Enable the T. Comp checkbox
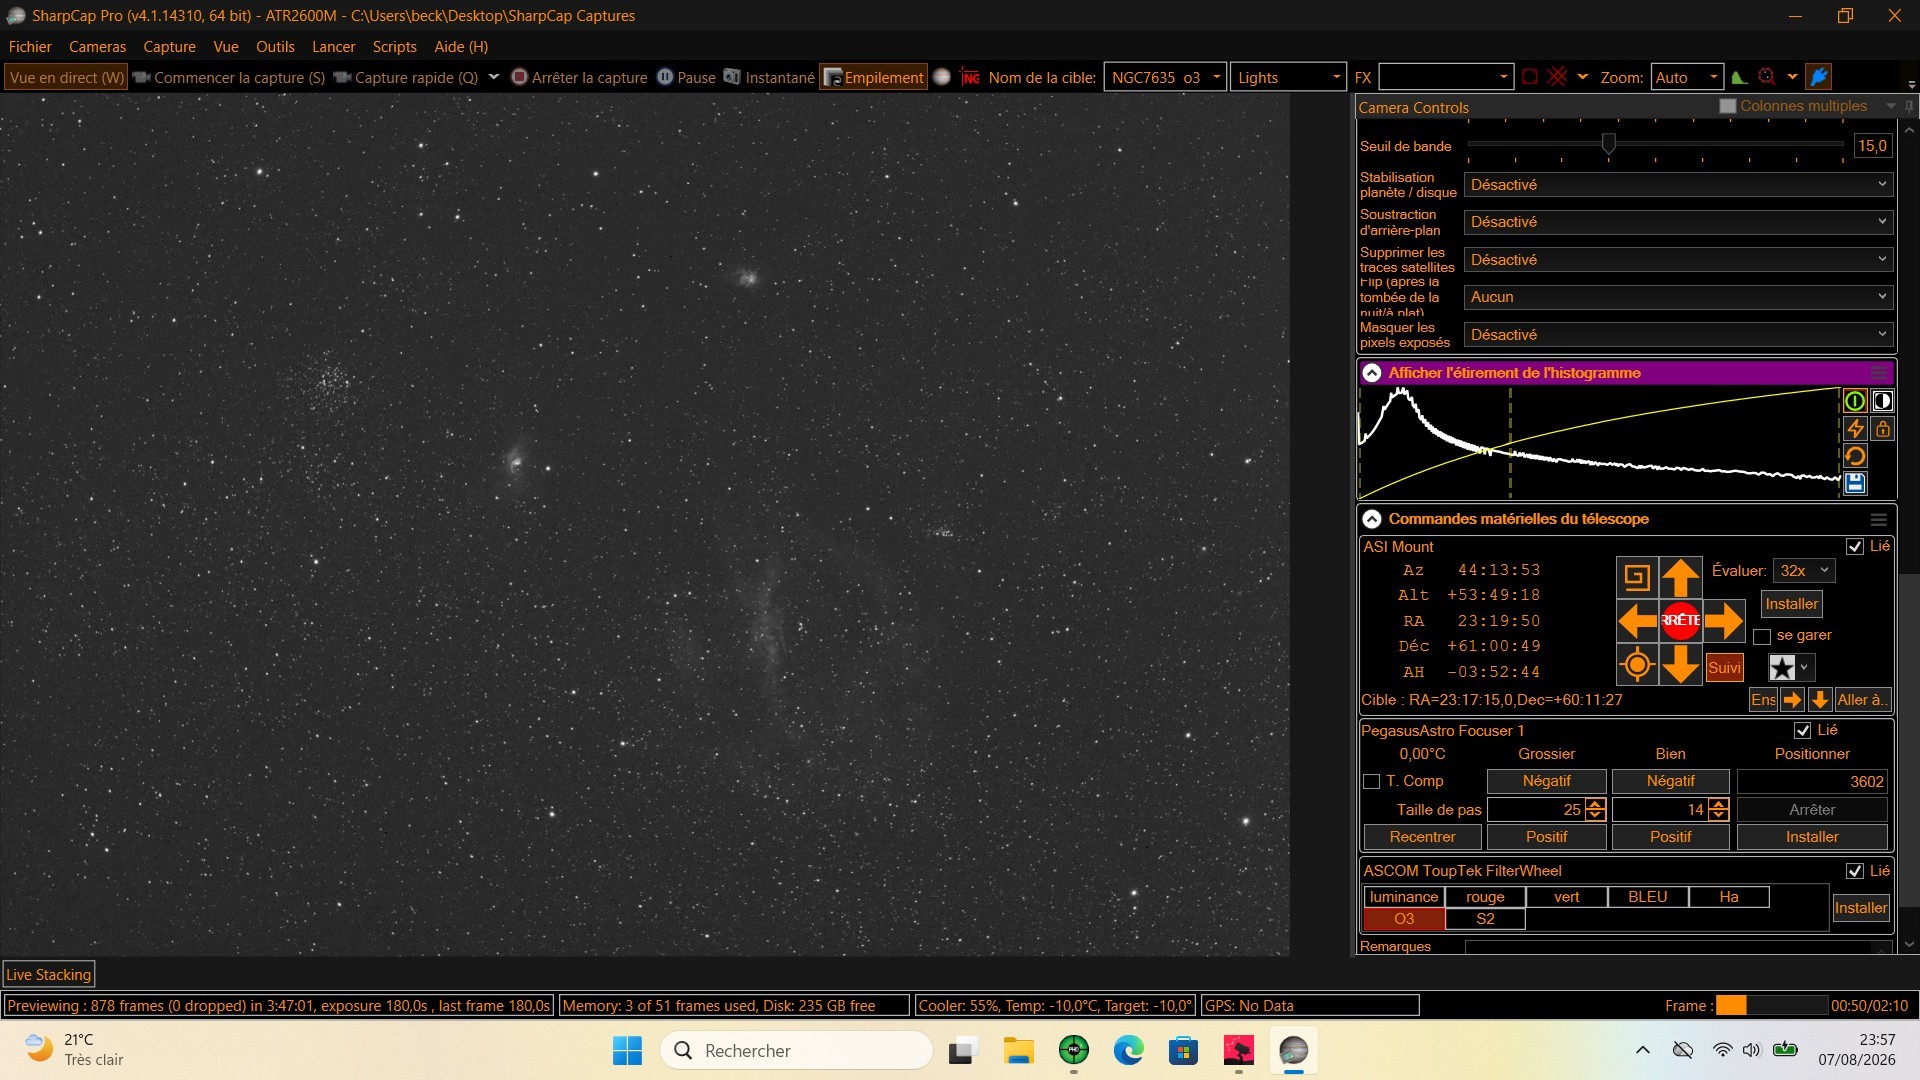Image resolution: width=1920 pixels, height=1080 pixels. pos(1372,782)
